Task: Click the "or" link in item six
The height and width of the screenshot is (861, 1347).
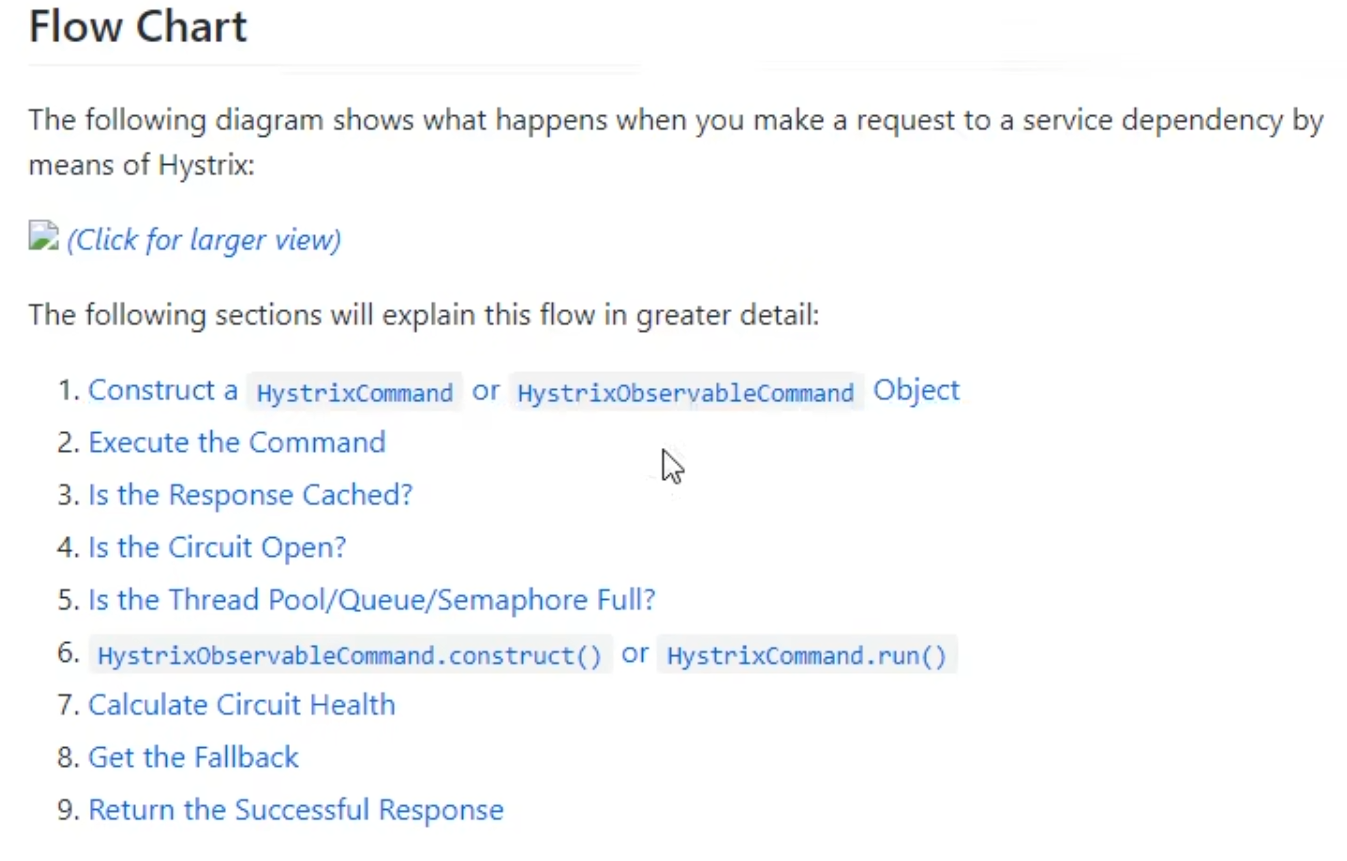Action: pos(635,654)
